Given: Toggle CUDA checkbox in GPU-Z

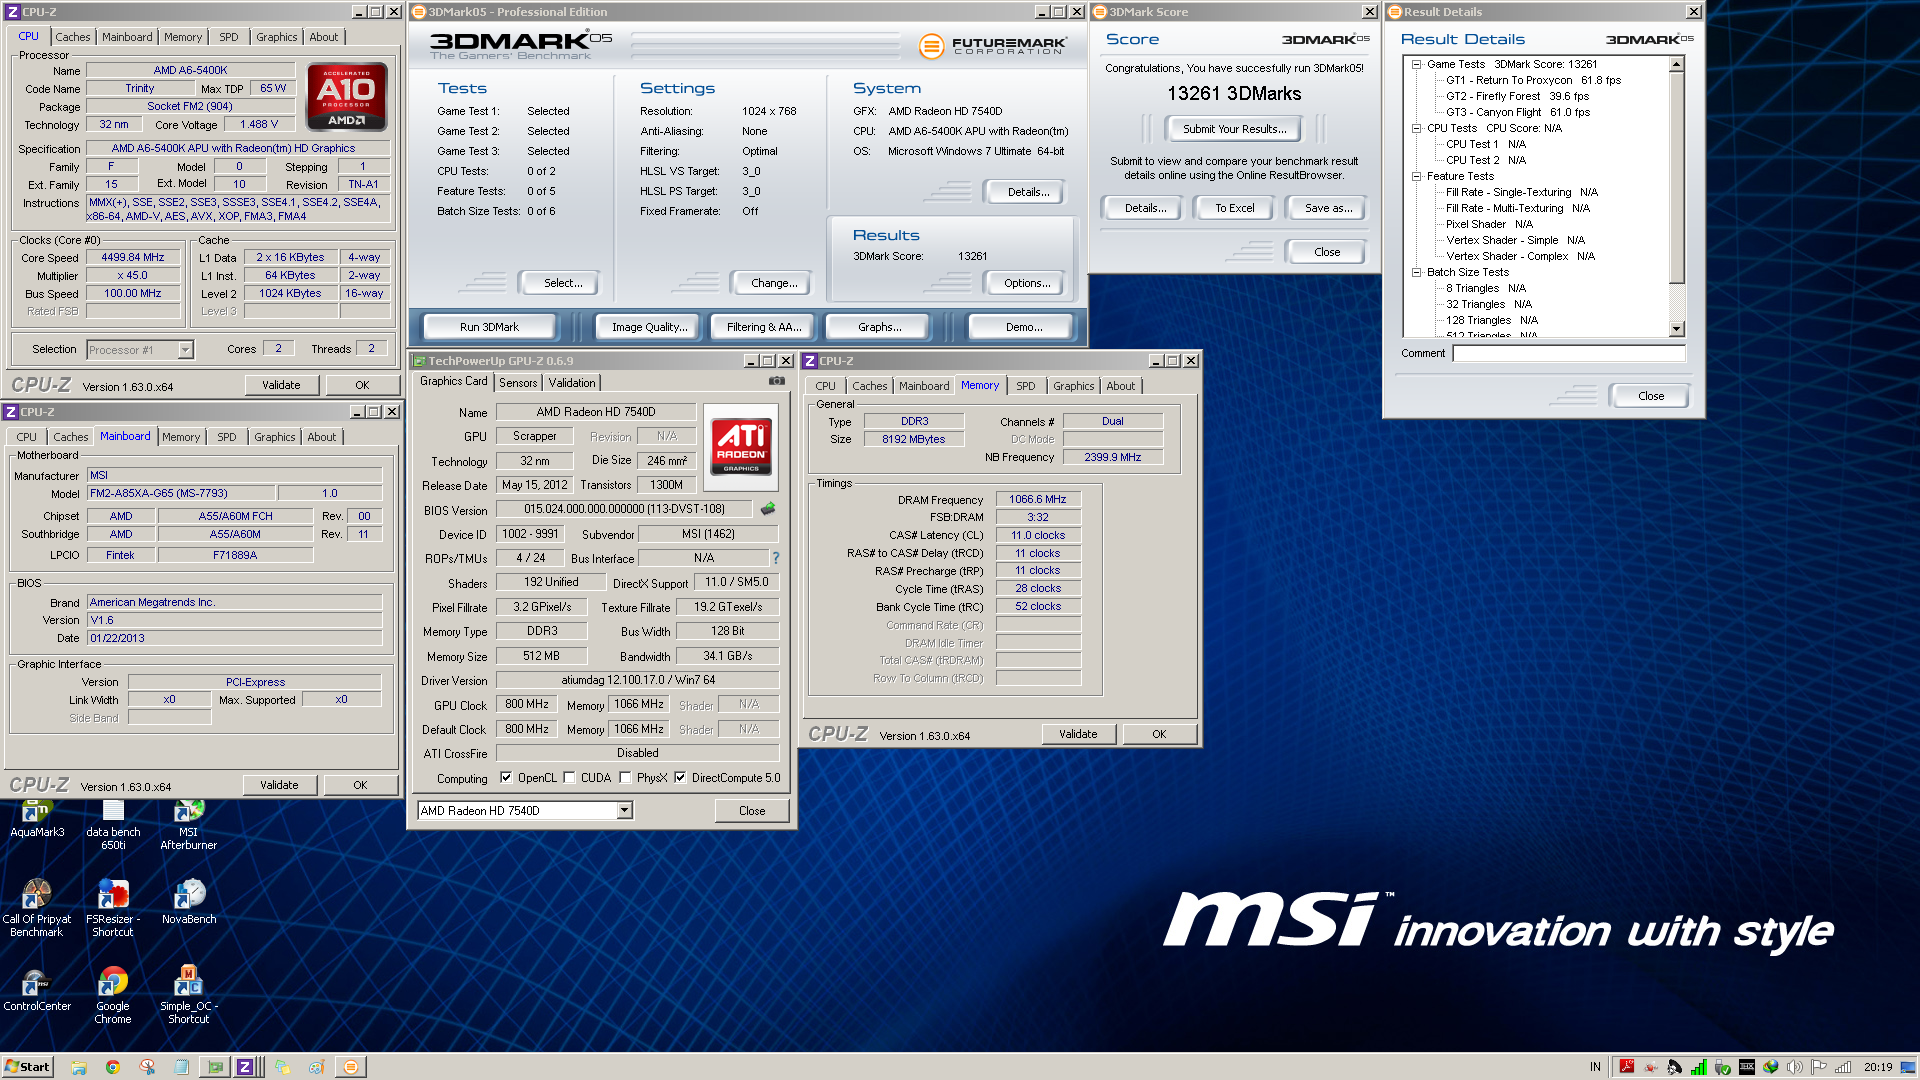Looking at the screenshot, I should (569, 778).
